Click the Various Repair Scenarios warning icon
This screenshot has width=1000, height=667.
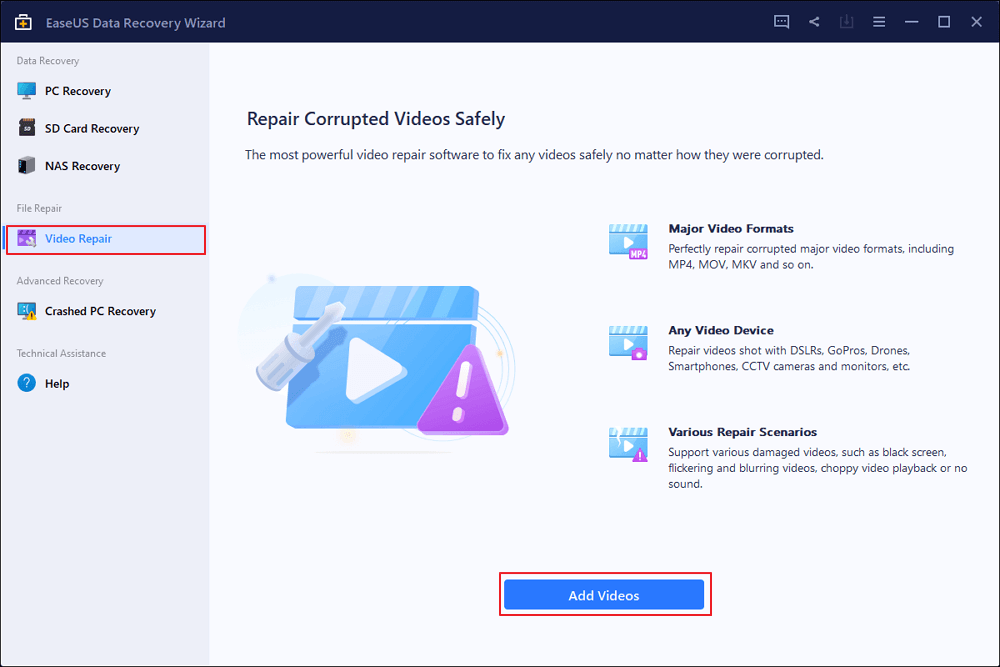click(628, 444)
